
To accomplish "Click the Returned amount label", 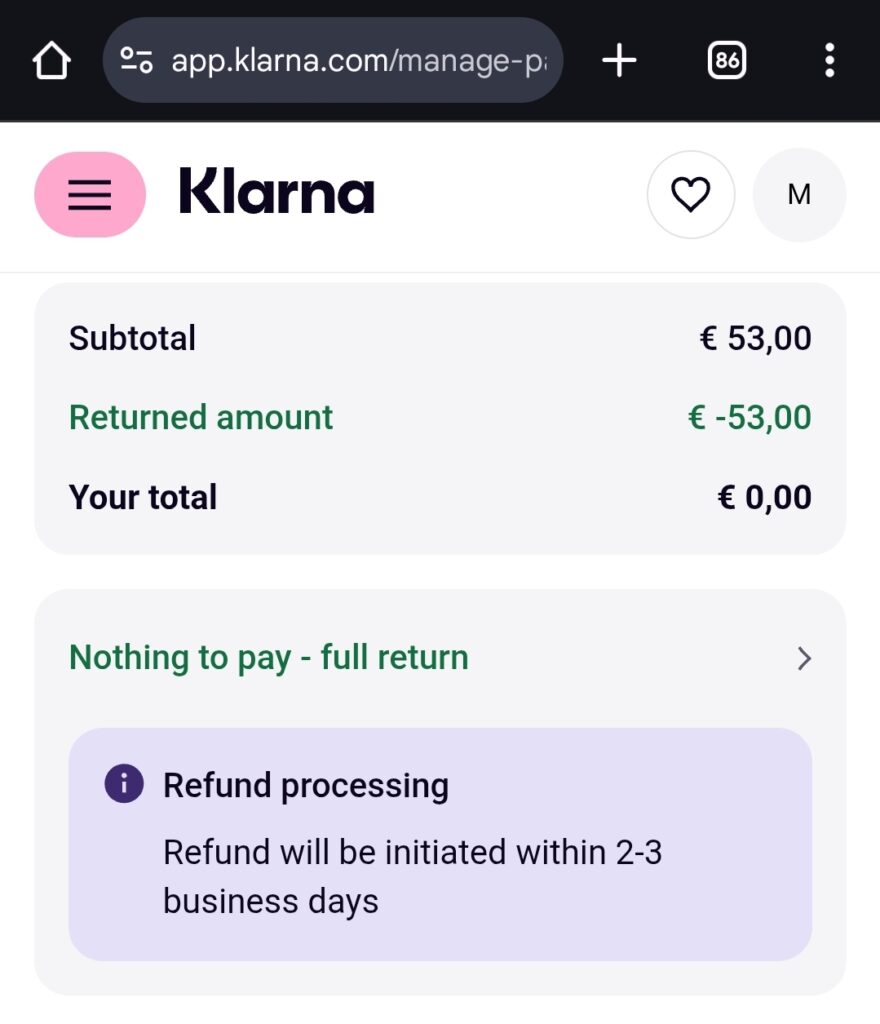I will 201,417.
